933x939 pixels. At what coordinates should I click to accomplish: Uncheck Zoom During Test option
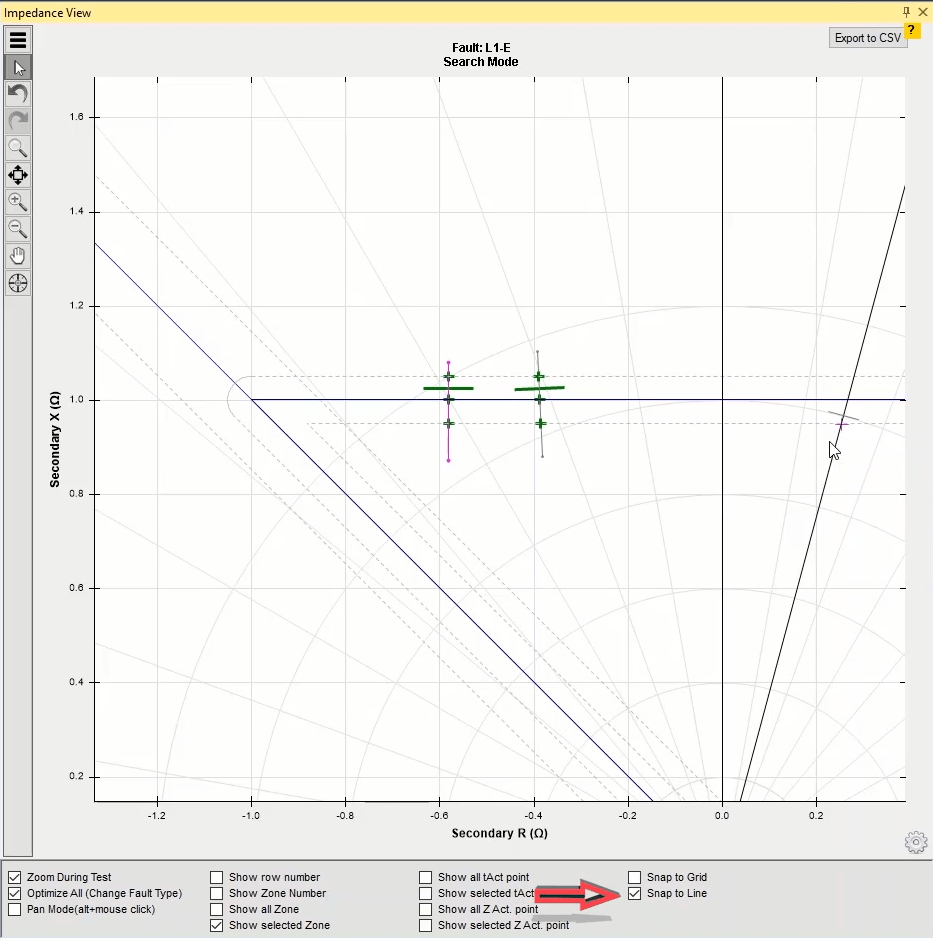pyautogui.click(x=15, y=877)
